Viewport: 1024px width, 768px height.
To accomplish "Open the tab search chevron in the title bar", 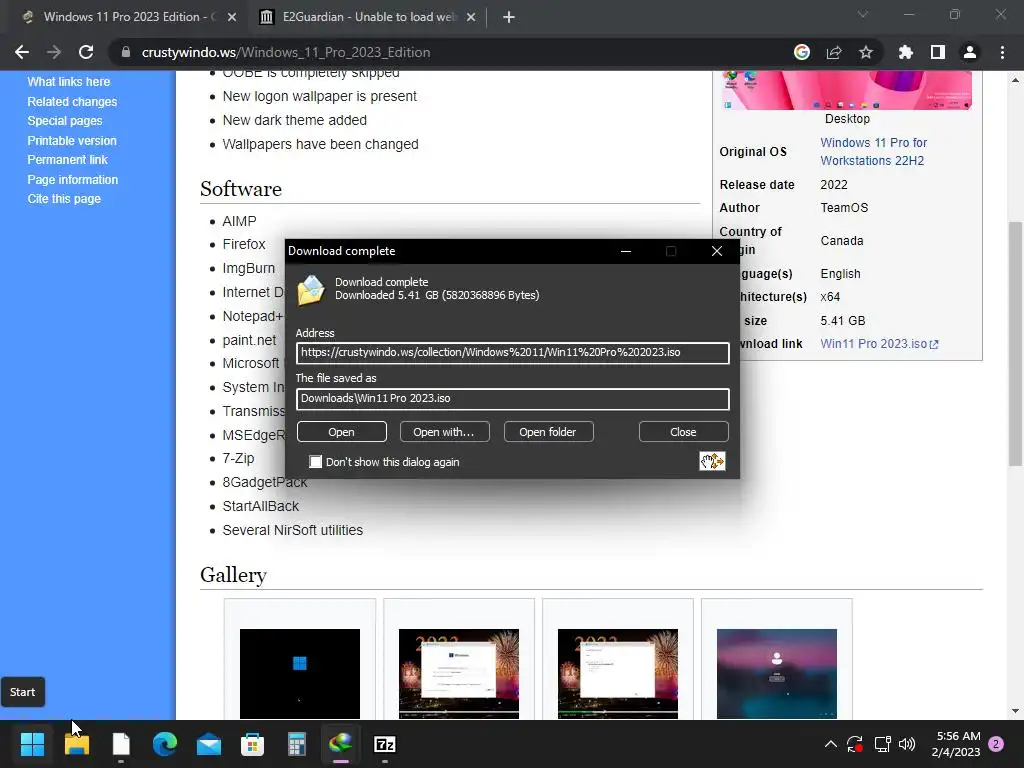I will (x=863, y=14).
